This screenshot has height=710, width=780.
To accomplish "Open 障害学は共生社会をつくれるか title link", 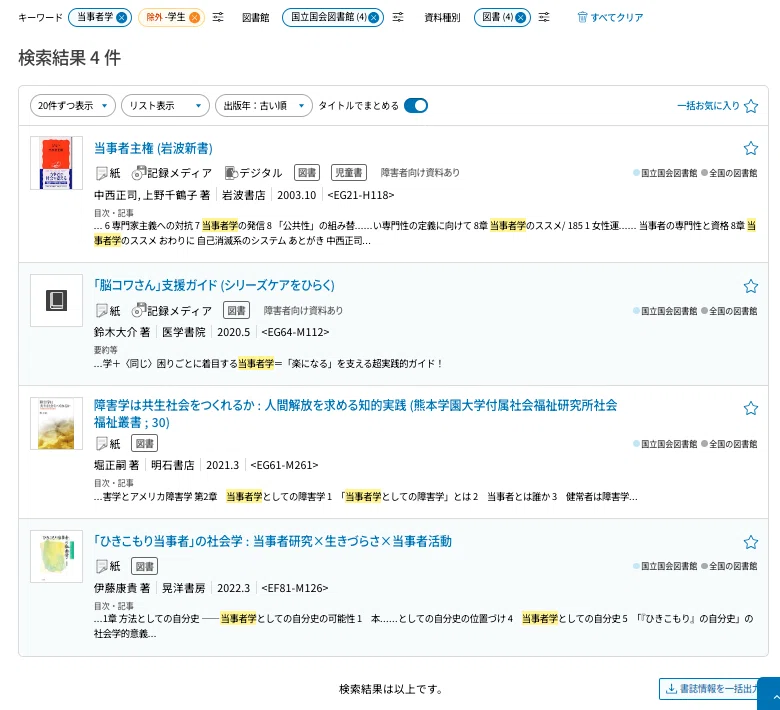I will coord(355,413).
